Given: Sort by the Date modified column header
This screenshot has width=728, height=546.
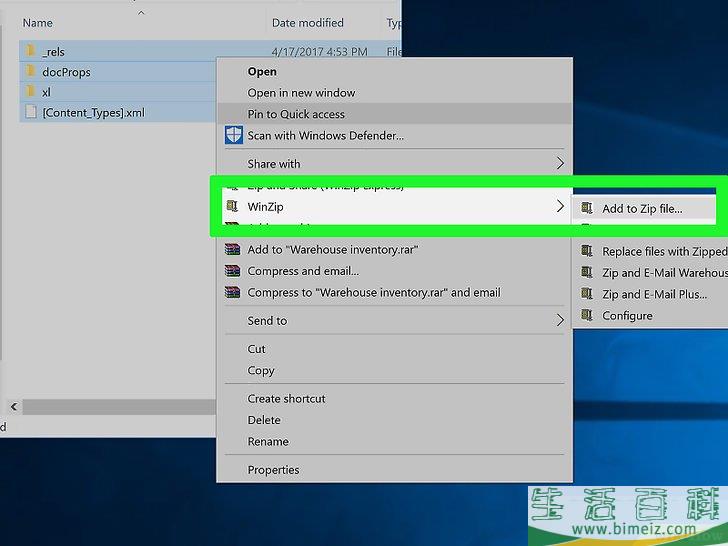Looking at the screenshot, I should pos(307,23).
